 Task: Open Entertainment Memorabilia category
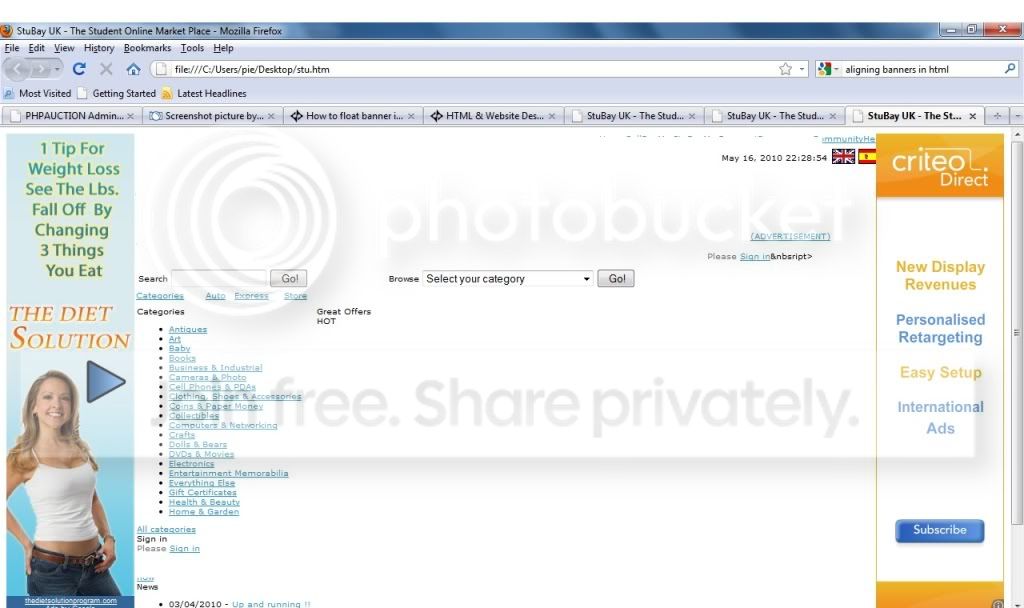pyautogui.click(x=229, y=473)
